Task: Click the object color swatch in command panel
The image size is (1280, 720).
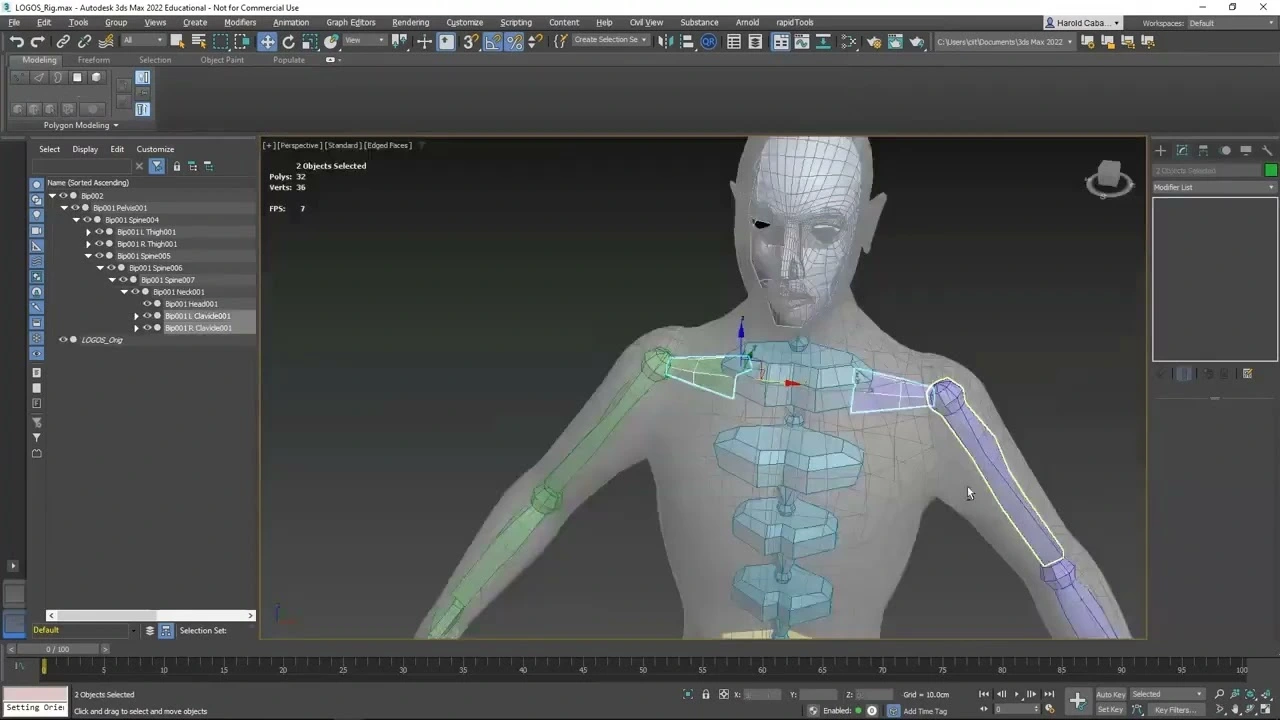Action: (x=1271, y=170)
